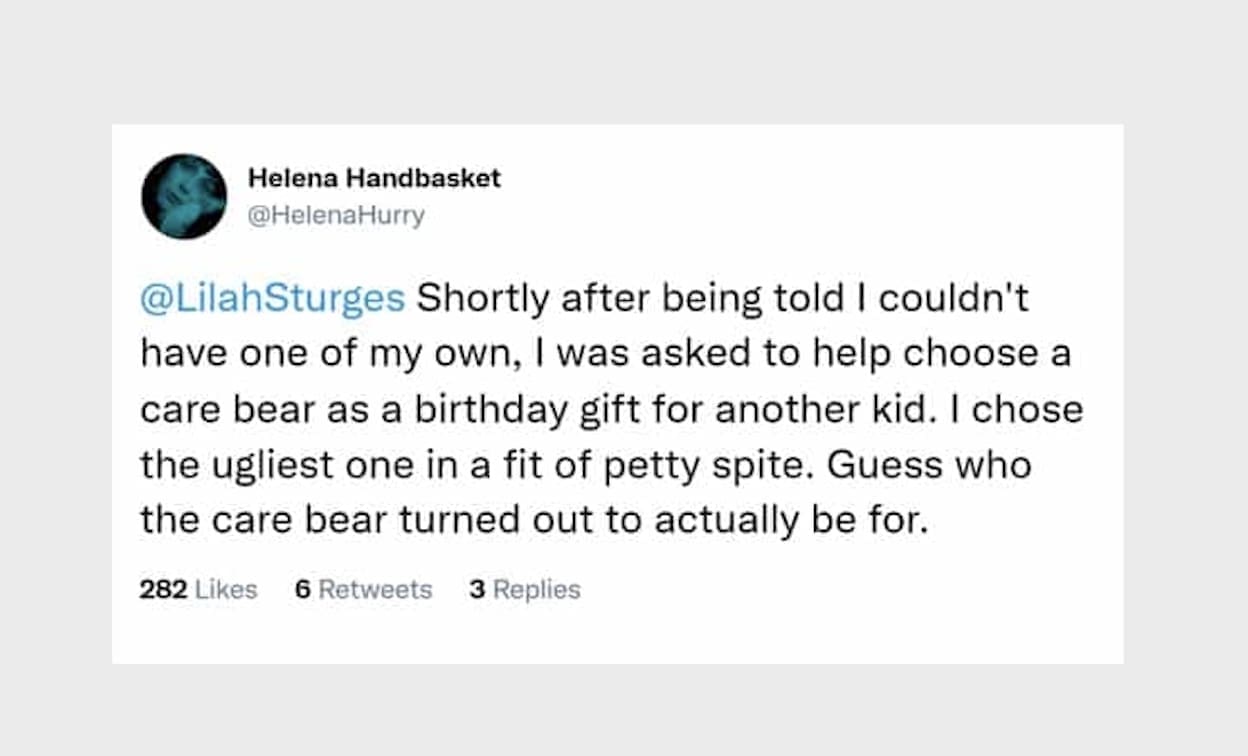1248x756 pixels.
Task: Click Helena Handbasket's round profile avatar
Action: (x=184, y=196)
